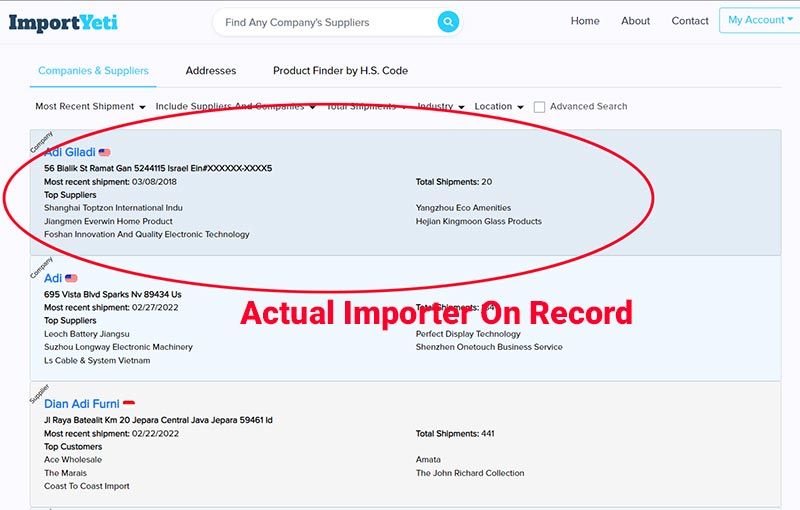
Task: Click Shenzhen Onetouch Business Service
Action: 489,347
